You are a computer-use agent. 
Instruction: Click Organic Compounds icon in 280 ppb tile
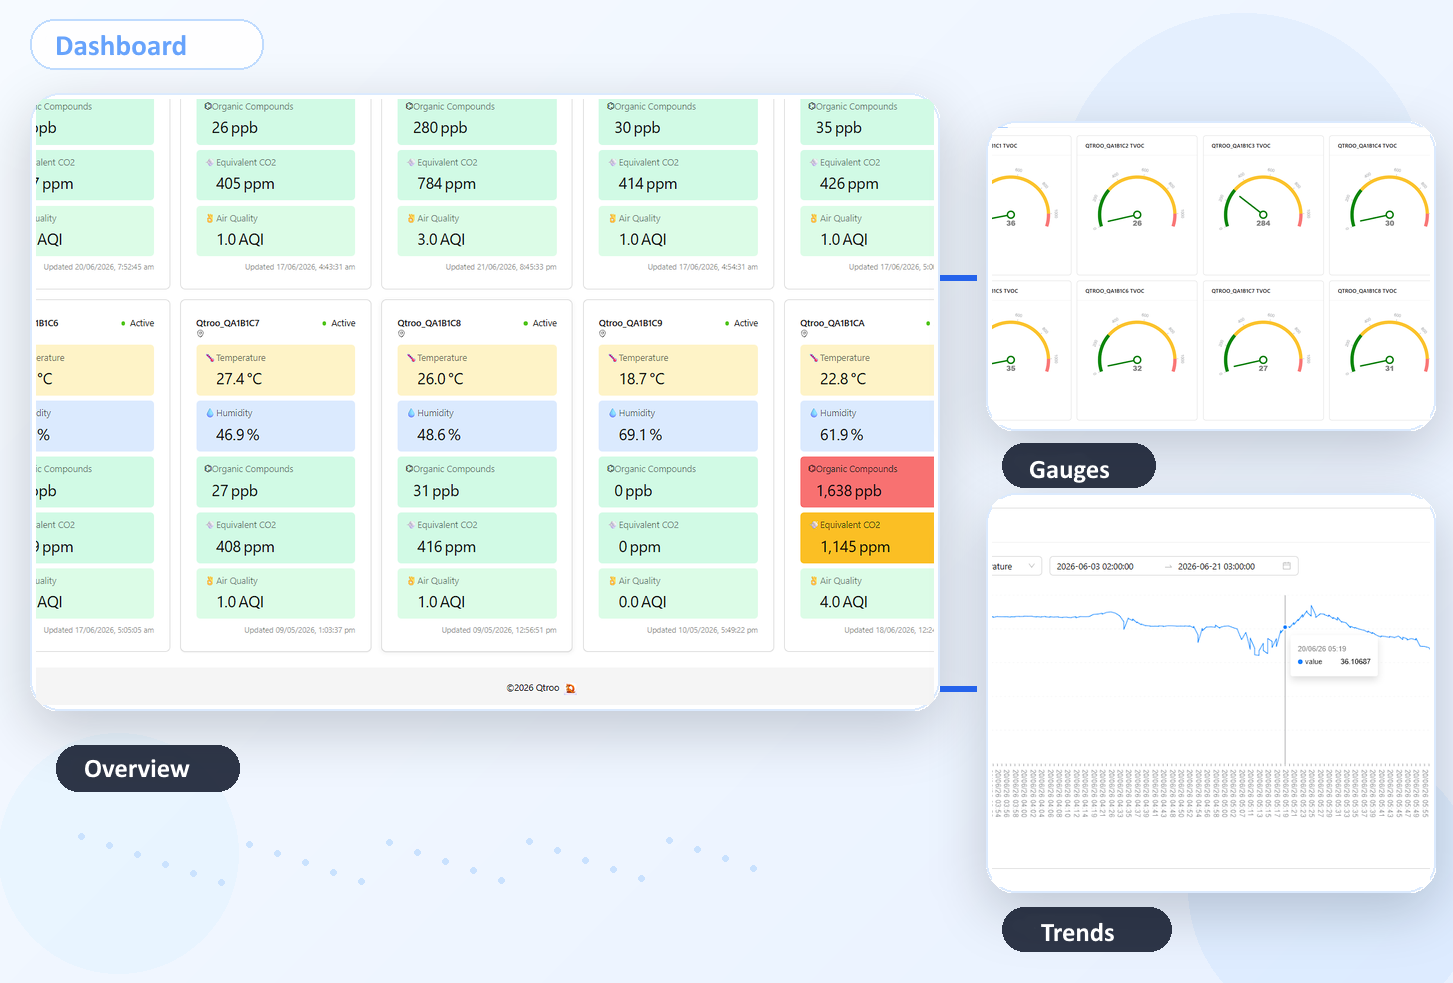409,106
